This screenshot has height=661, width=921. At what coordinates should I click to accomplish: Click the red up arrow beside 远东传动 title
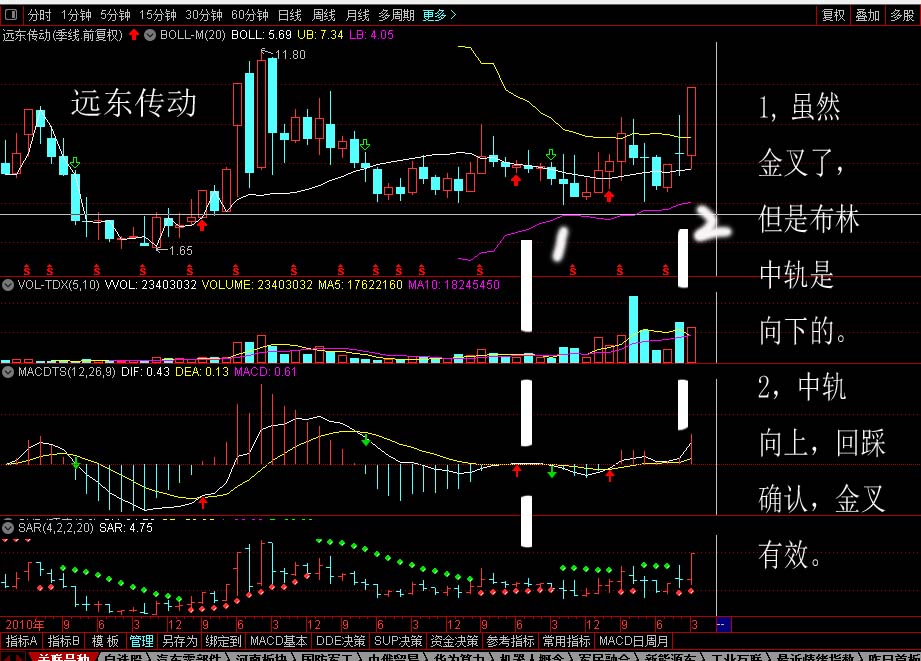click(x=134, y=35)
